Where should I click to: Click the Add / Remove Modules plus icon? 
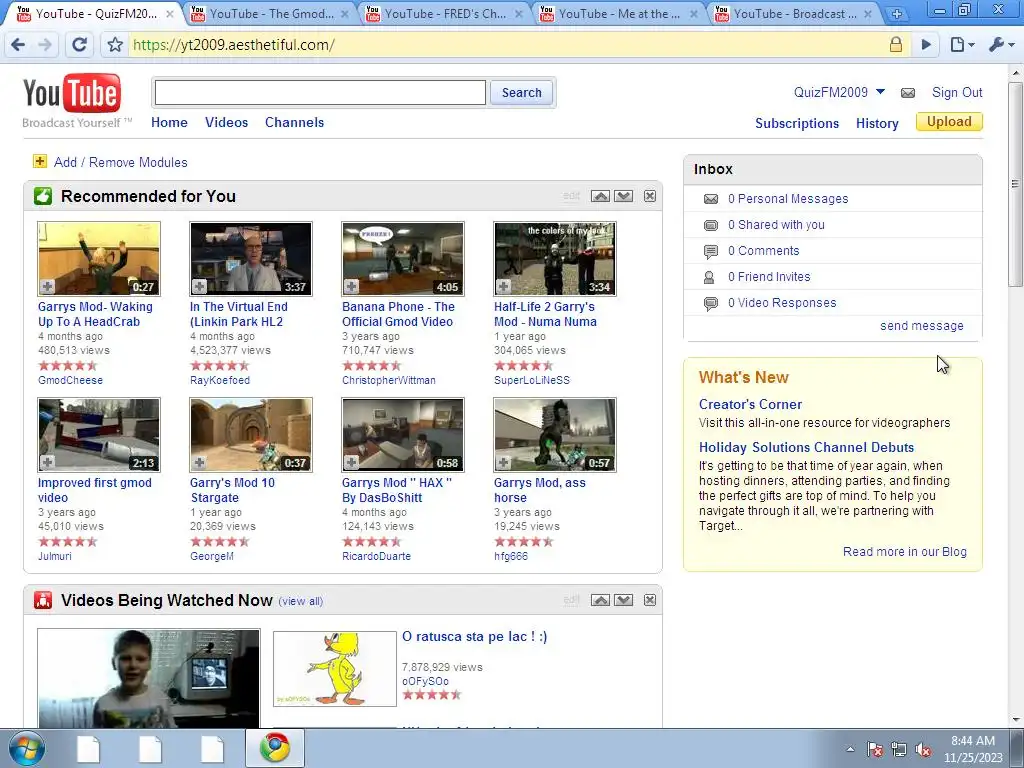(40, 161)
